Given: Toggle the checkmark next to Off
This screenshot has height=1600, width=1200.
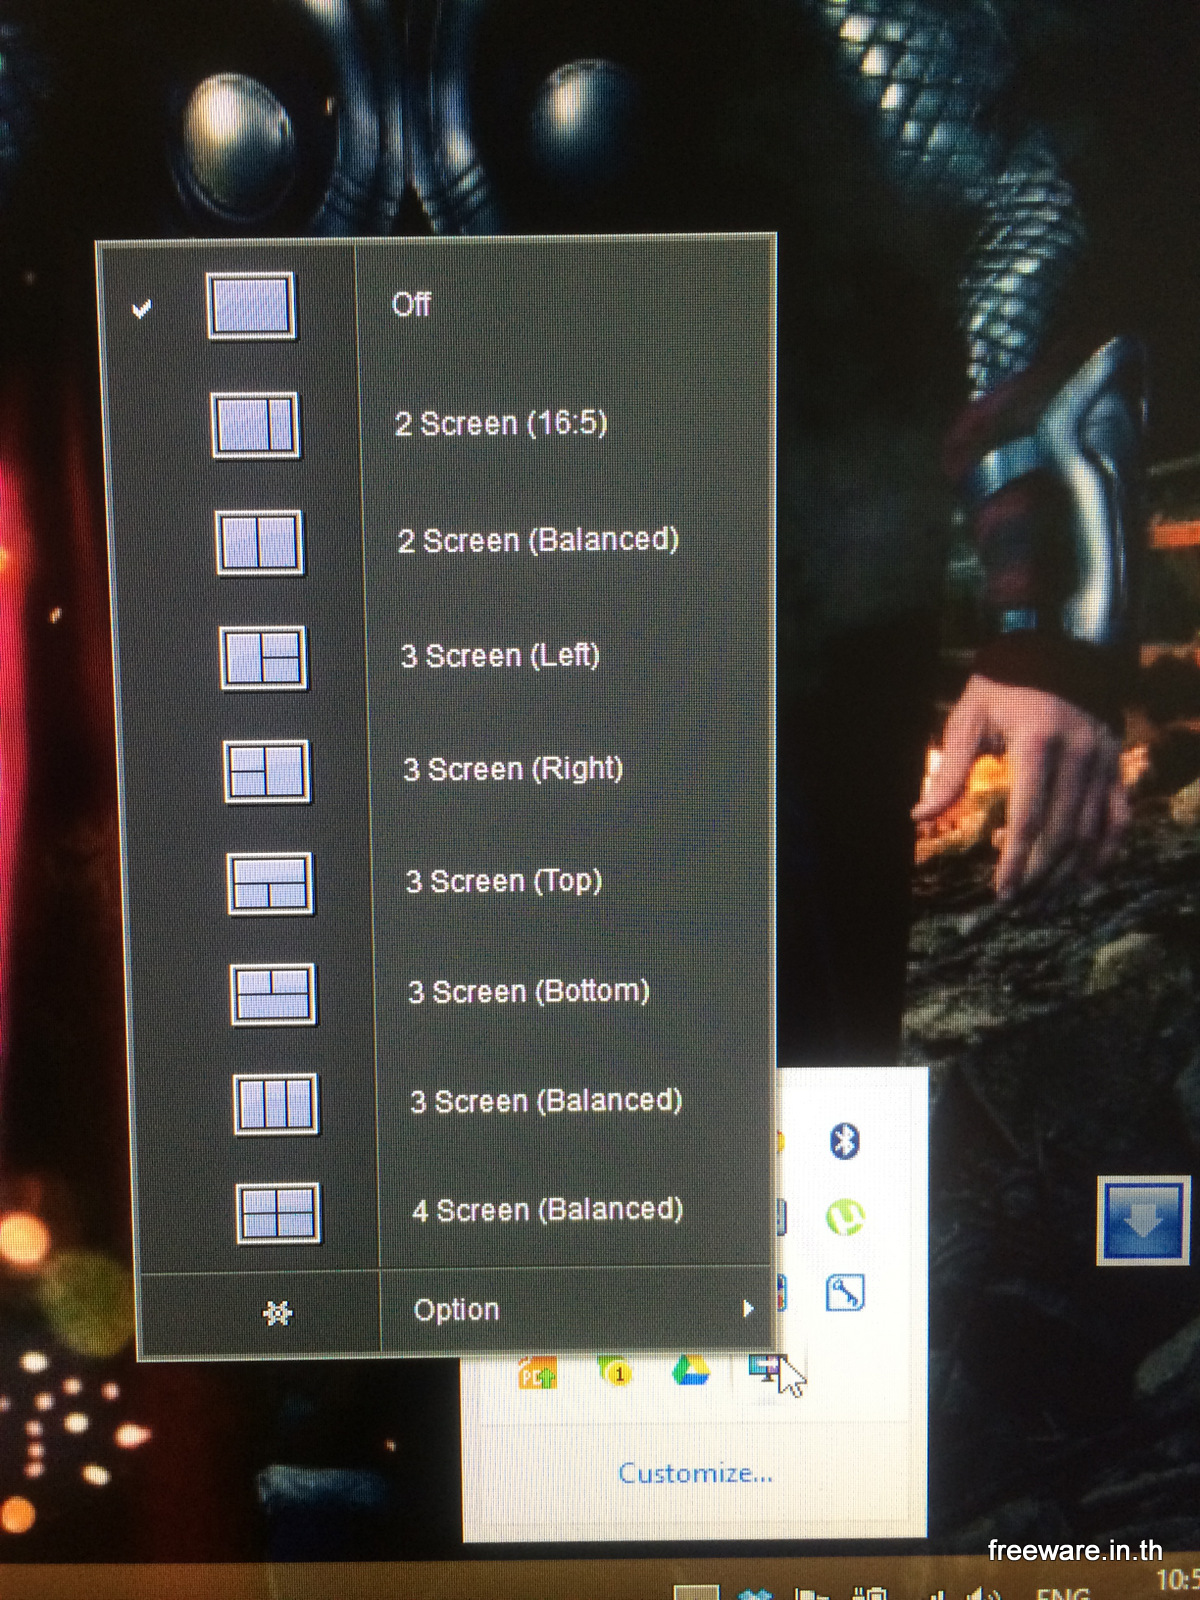Looking at the screenshot, I should [142, 308].
